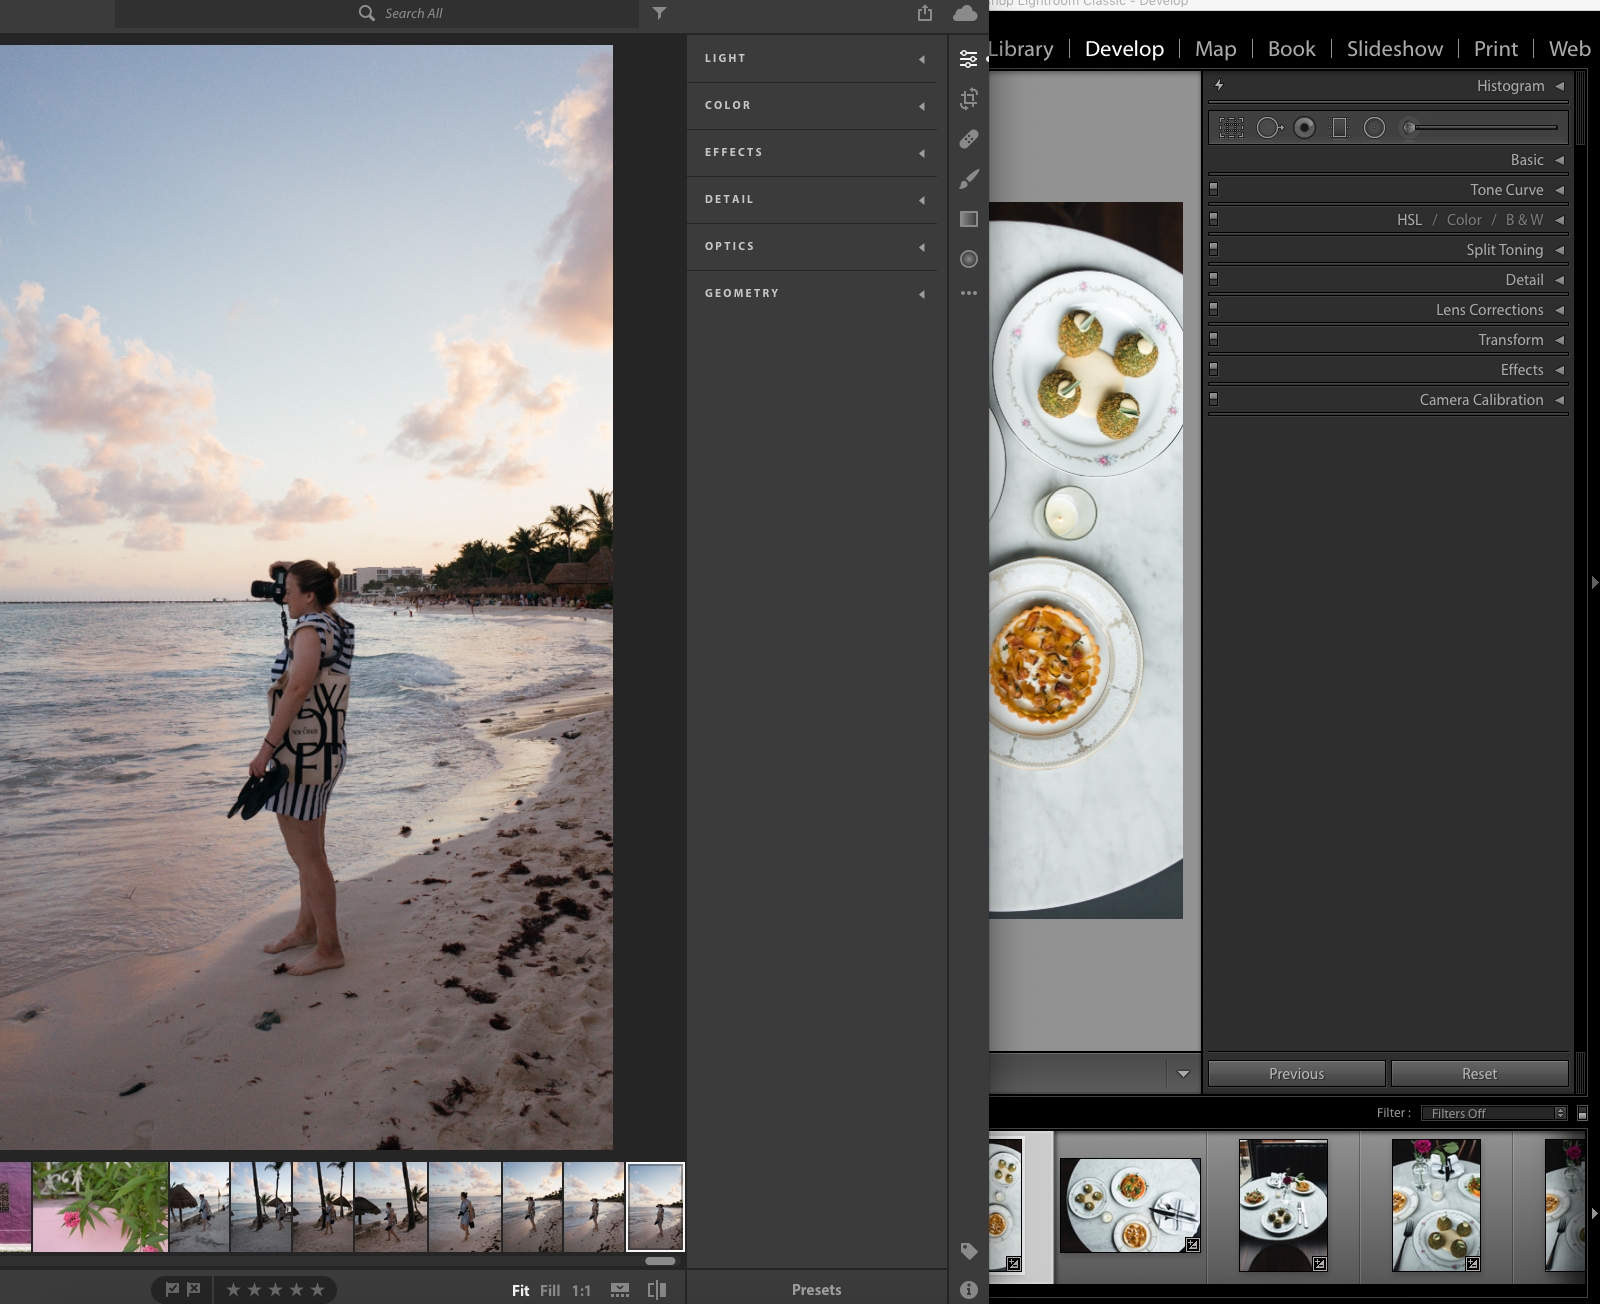Click the Reset button
Image resolution: width=1600 pixels, height=1304 pixels.
pos(1480,1074)
